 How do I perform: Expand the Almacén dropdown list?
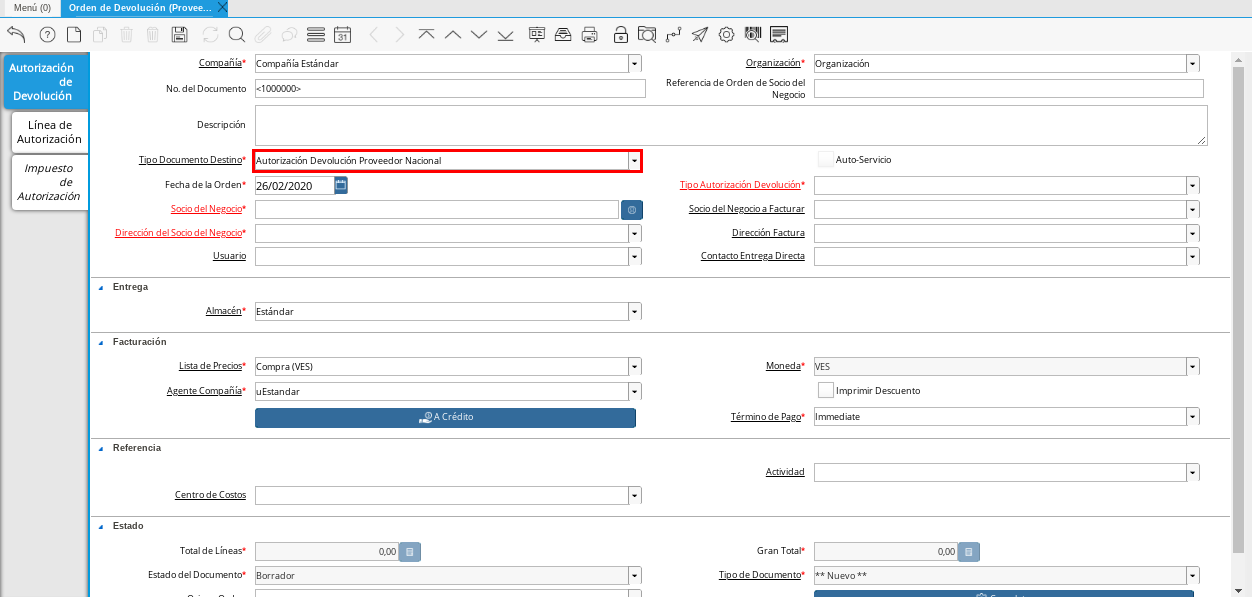click(x=634, y=312)
